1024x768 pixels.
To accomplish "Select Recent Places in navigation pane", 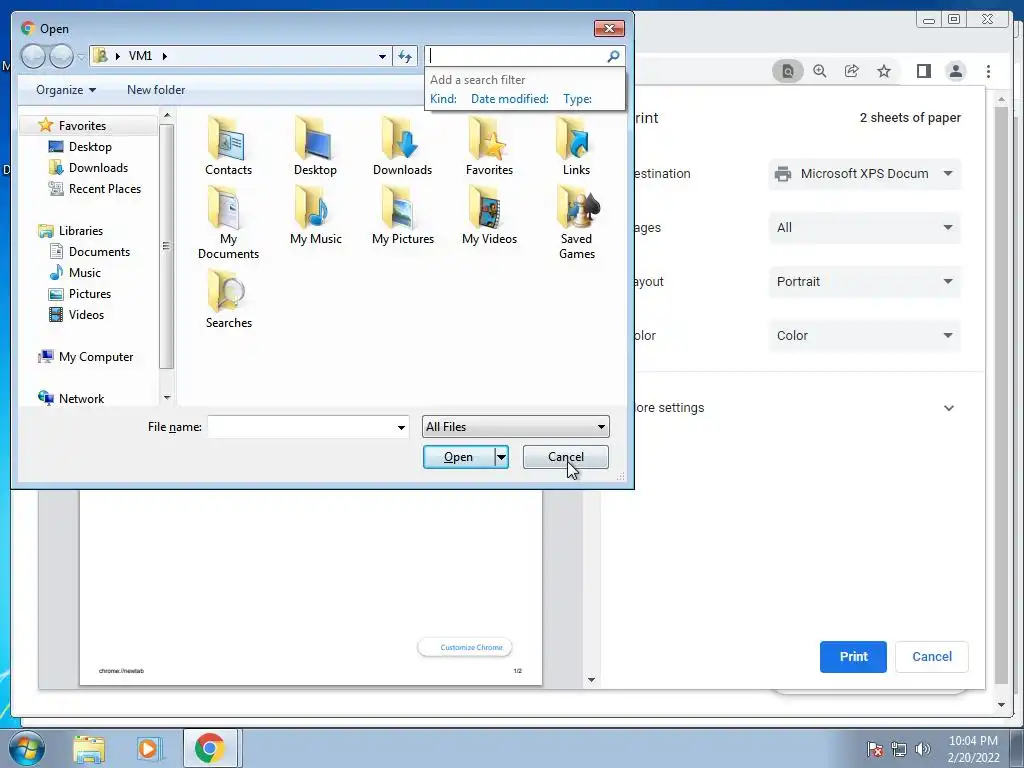I will pos(104,189).
